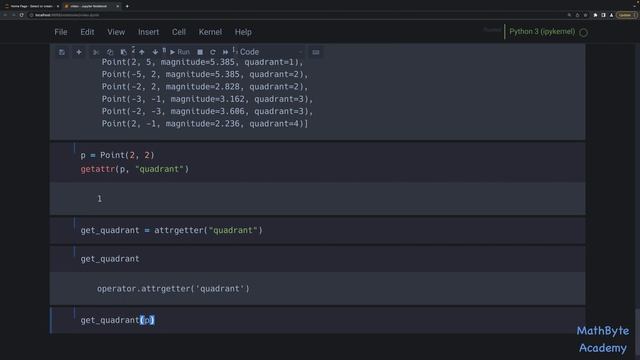The width and height of the screenshot is (640, 360).
Task: Toggle the browser side panel icon
Action: 603,15
